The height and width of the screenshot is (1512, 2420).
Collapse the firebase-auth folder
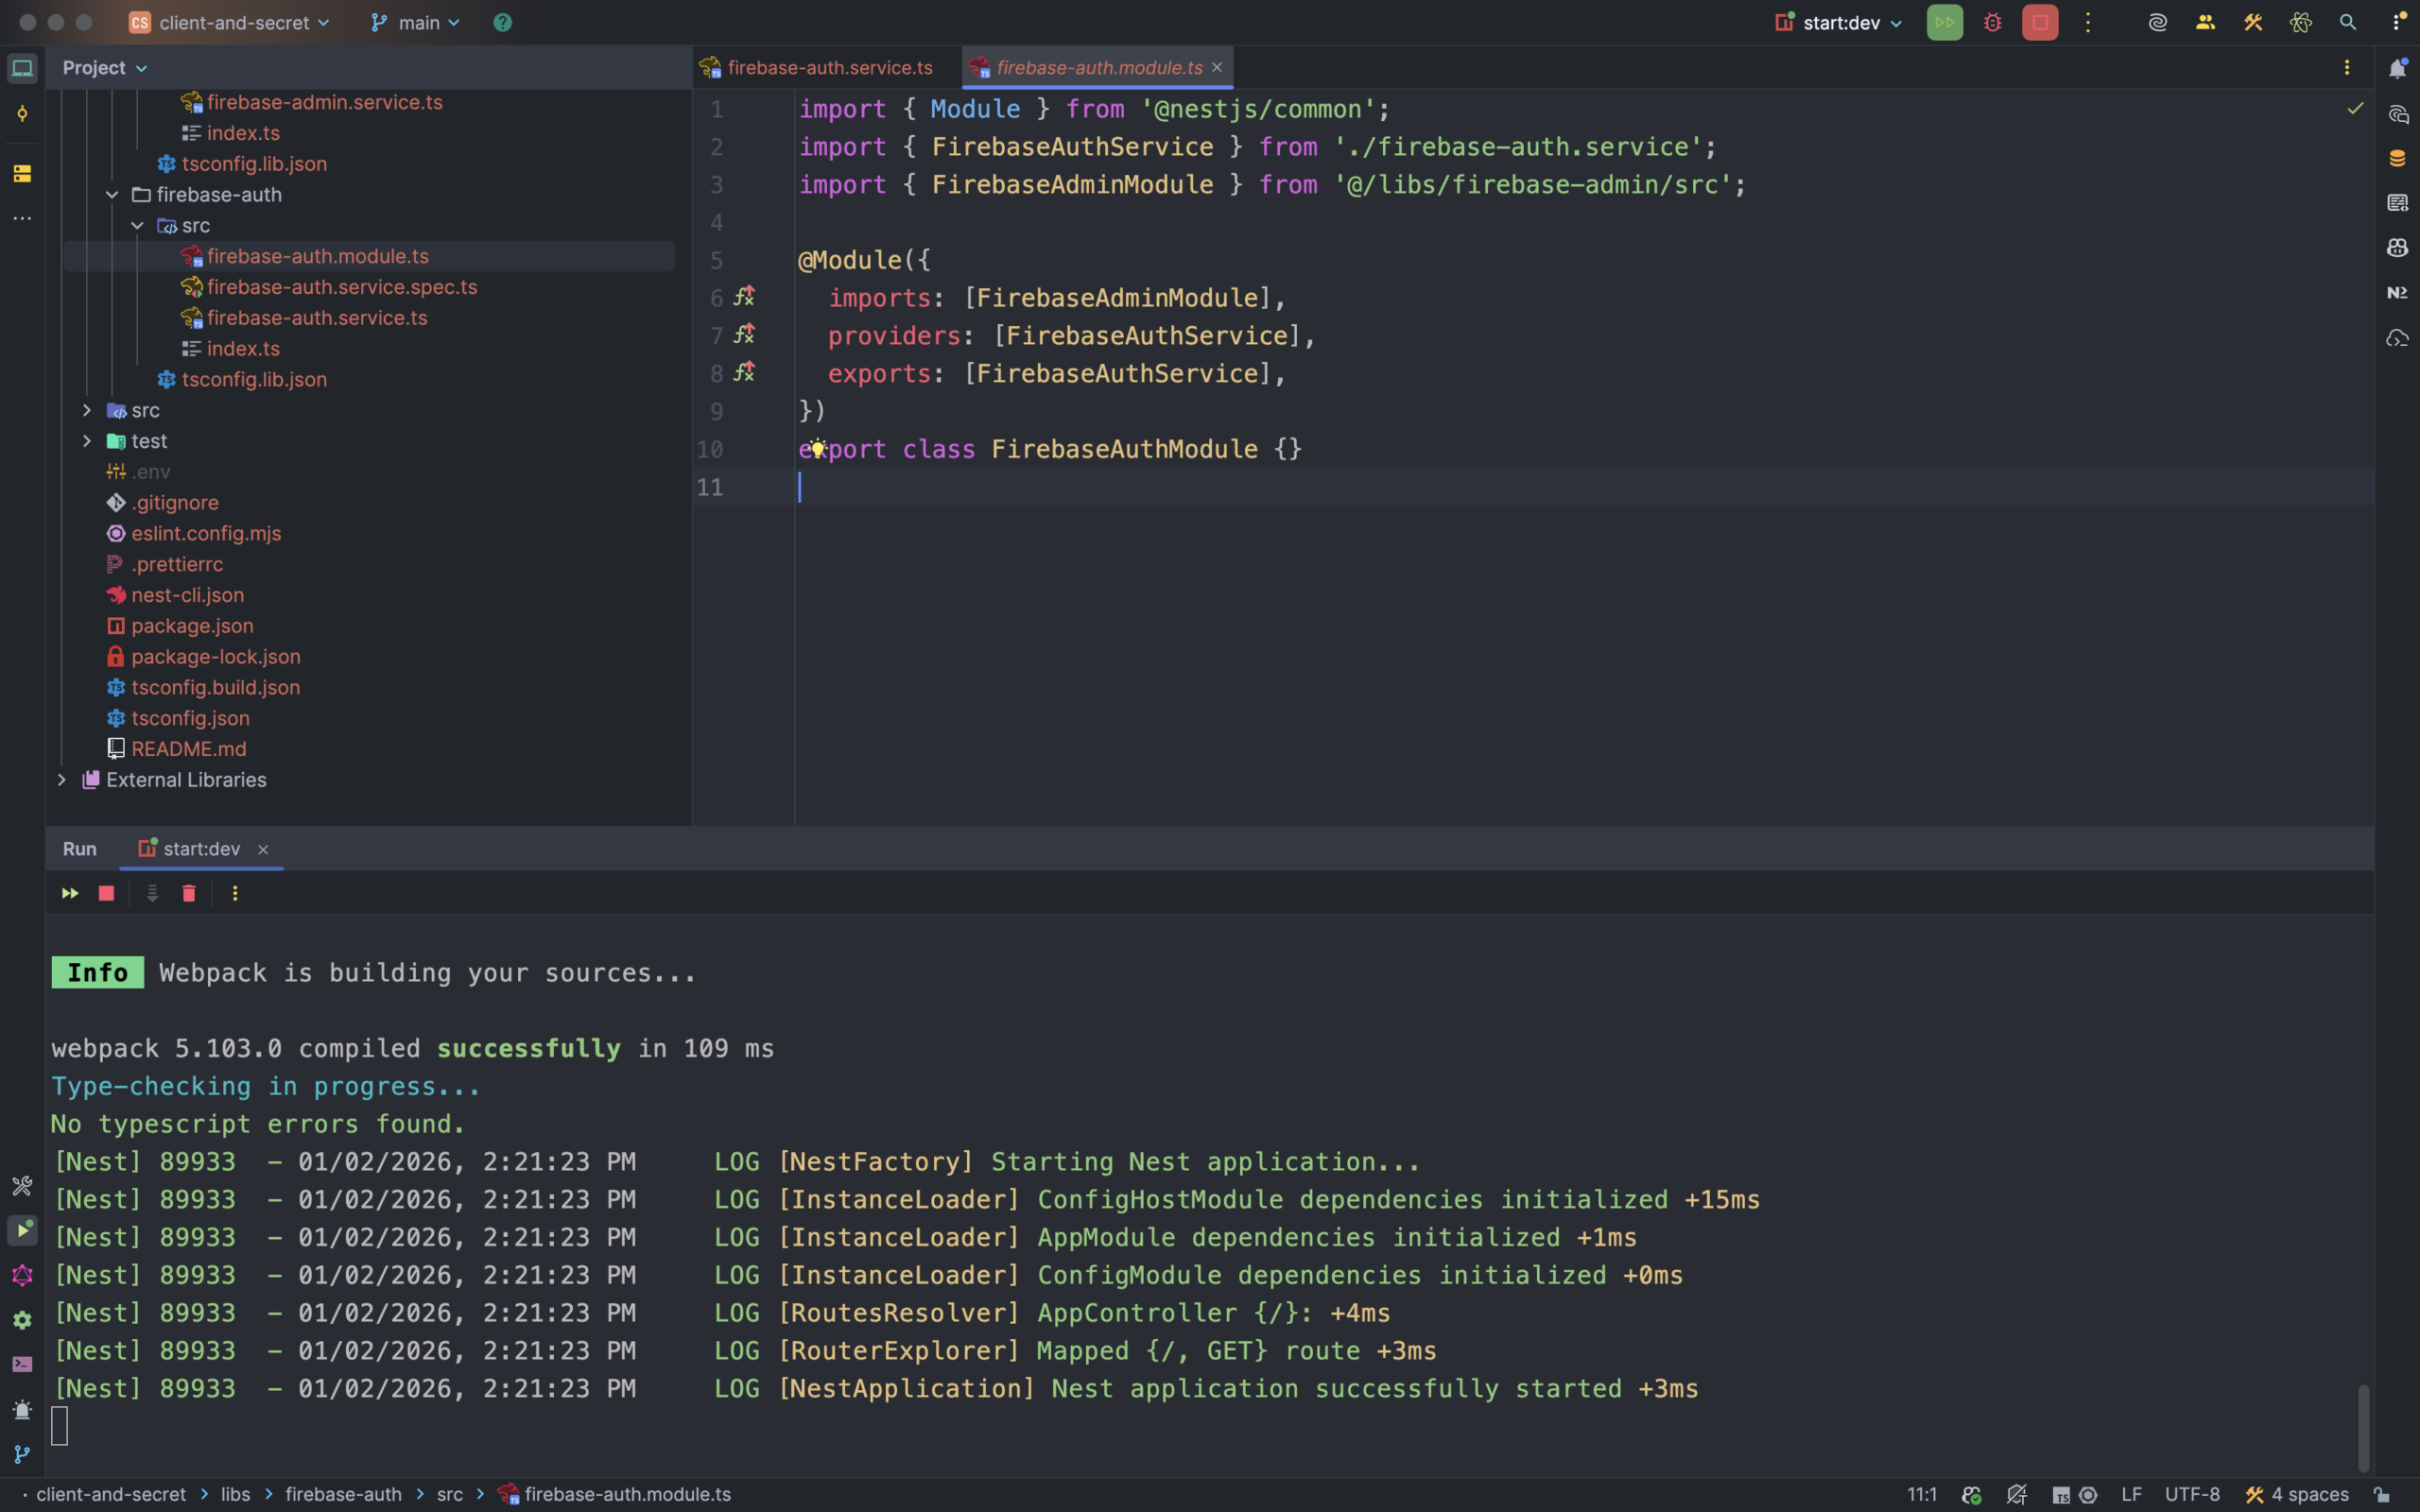pos(112,195)
